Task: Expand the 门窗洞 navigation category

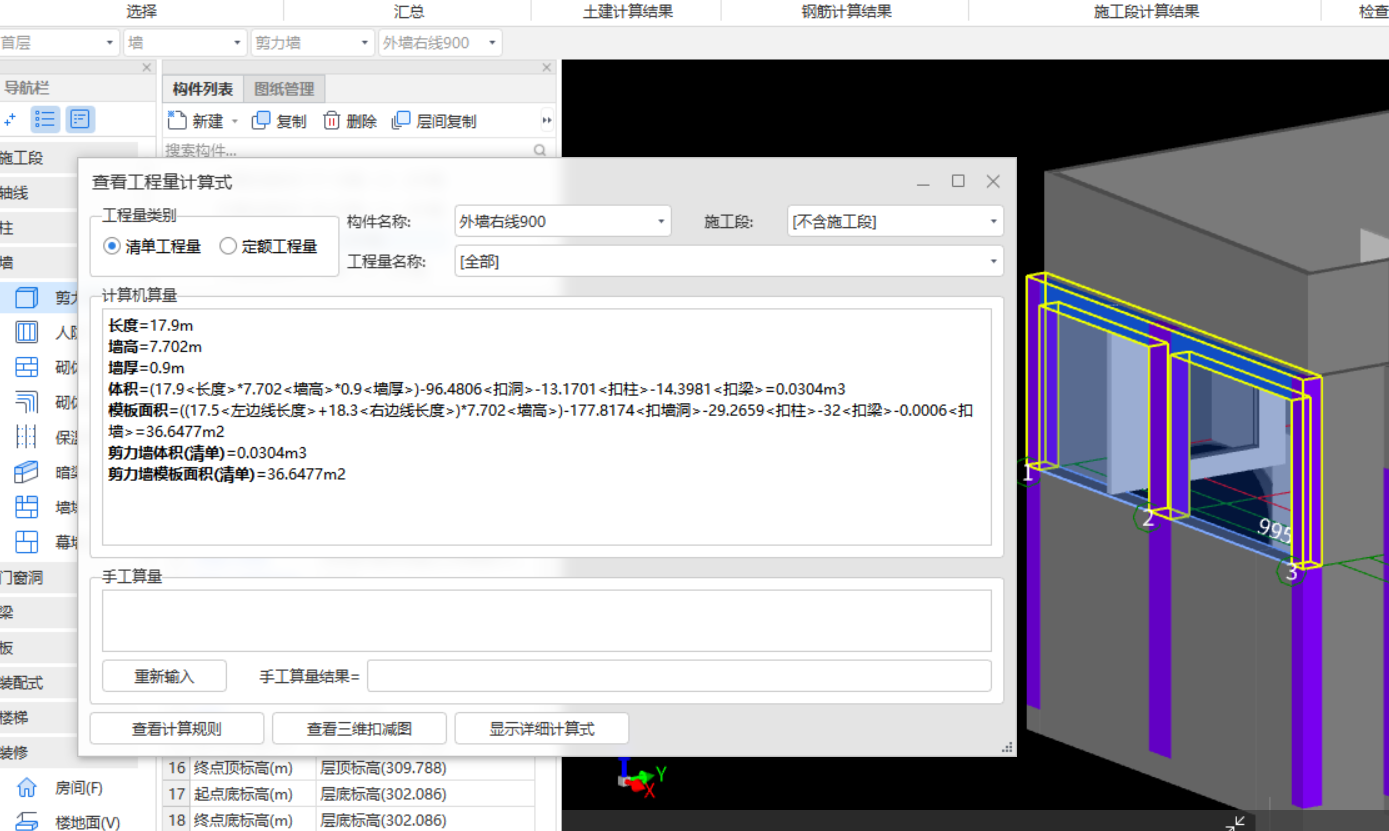Action: (x=39, y=577)
